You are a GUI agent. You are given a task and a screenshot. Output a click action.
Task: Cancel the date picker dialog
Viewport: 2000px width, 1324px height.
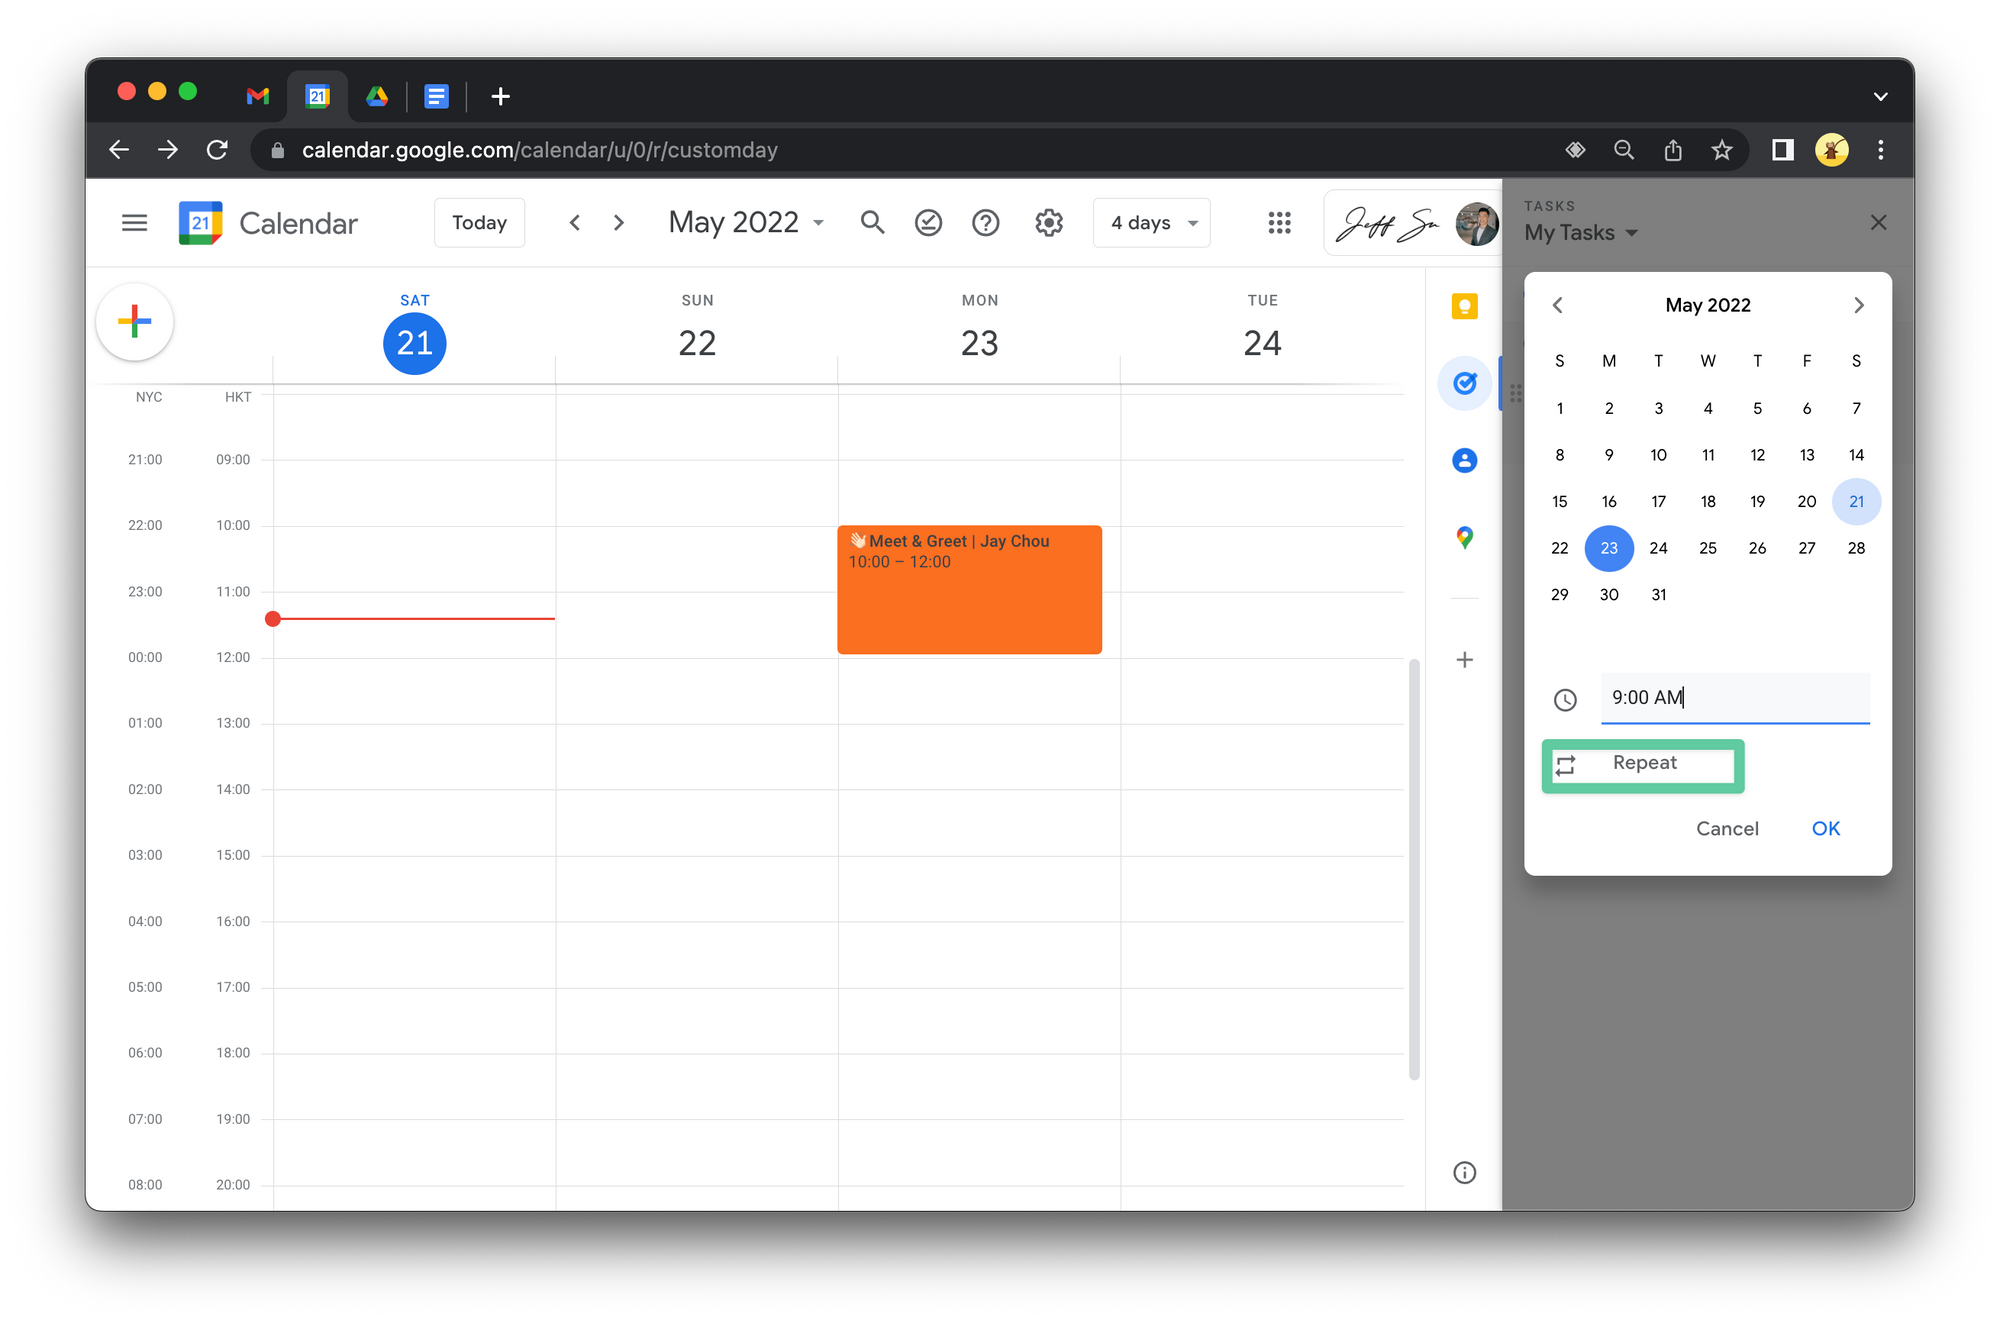point(1727,829)
